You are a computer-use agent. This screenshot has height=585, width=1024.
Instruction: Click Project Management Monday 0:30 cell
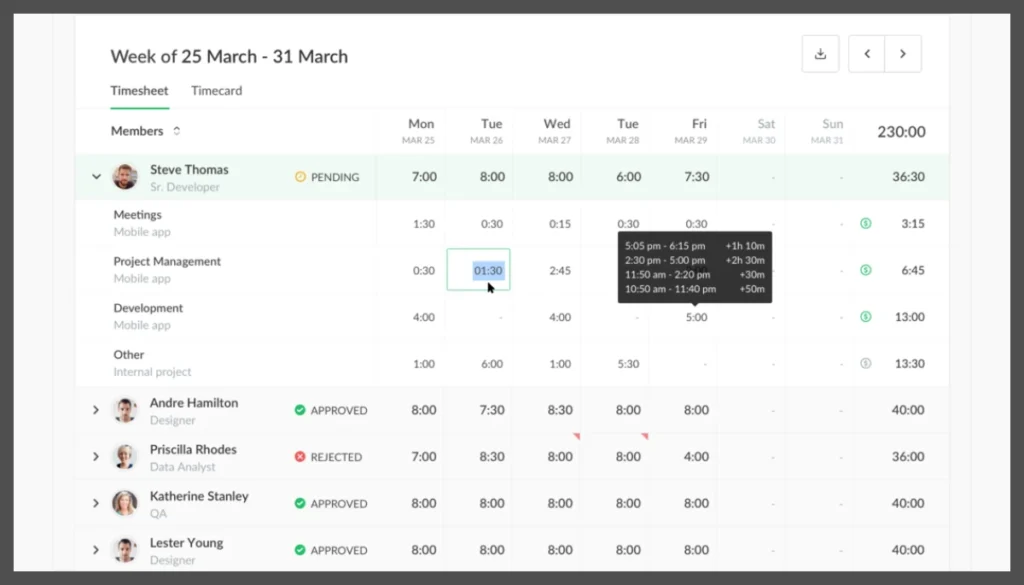(x=424, y=270)
